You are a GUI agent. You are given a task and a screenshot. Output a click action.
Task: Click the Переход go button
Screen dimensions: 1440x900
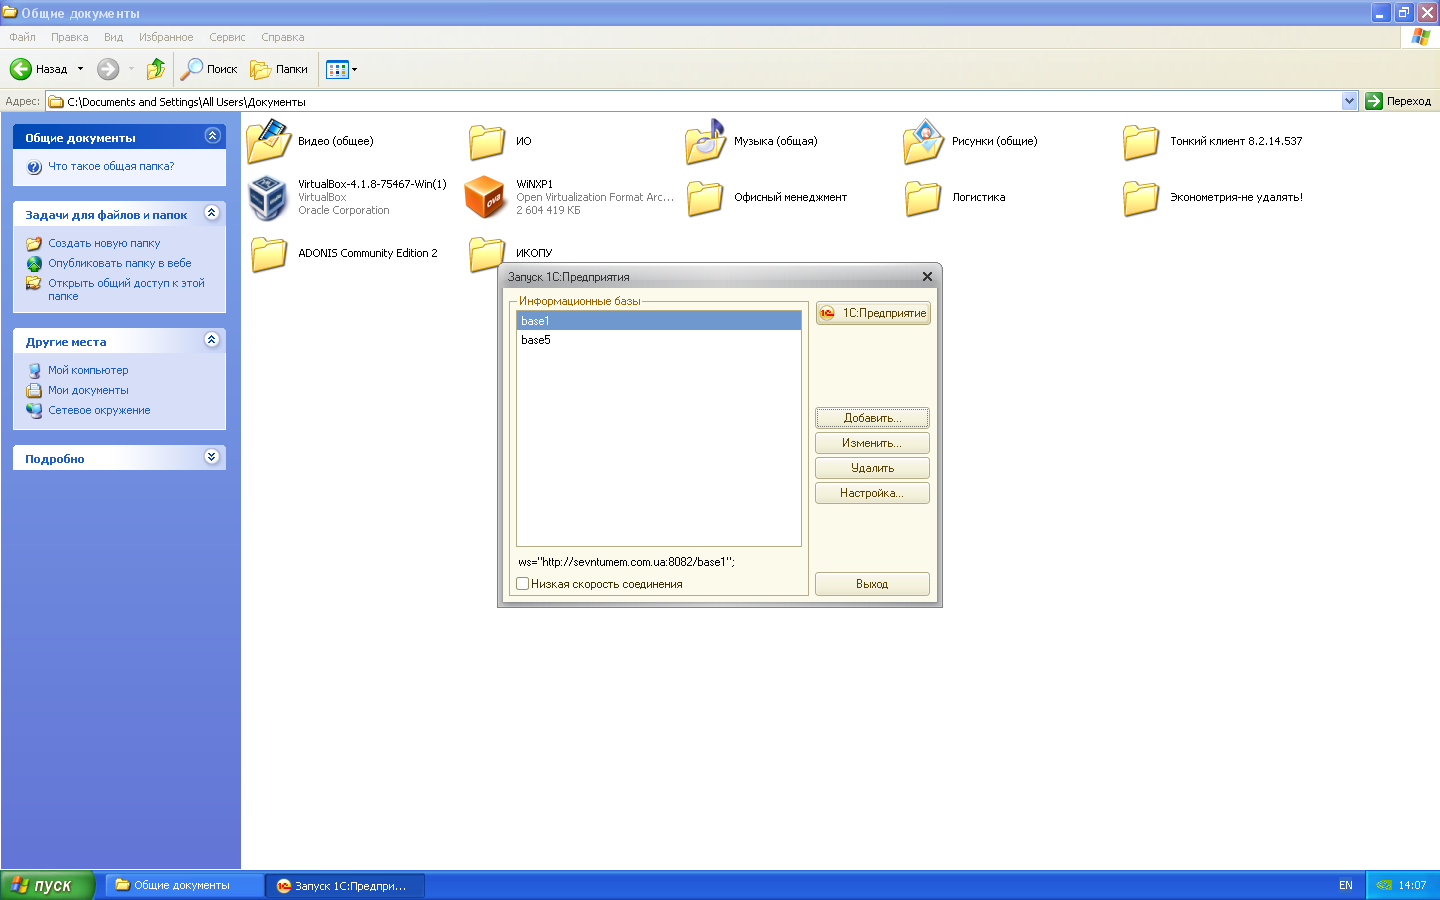[1398, 101]
